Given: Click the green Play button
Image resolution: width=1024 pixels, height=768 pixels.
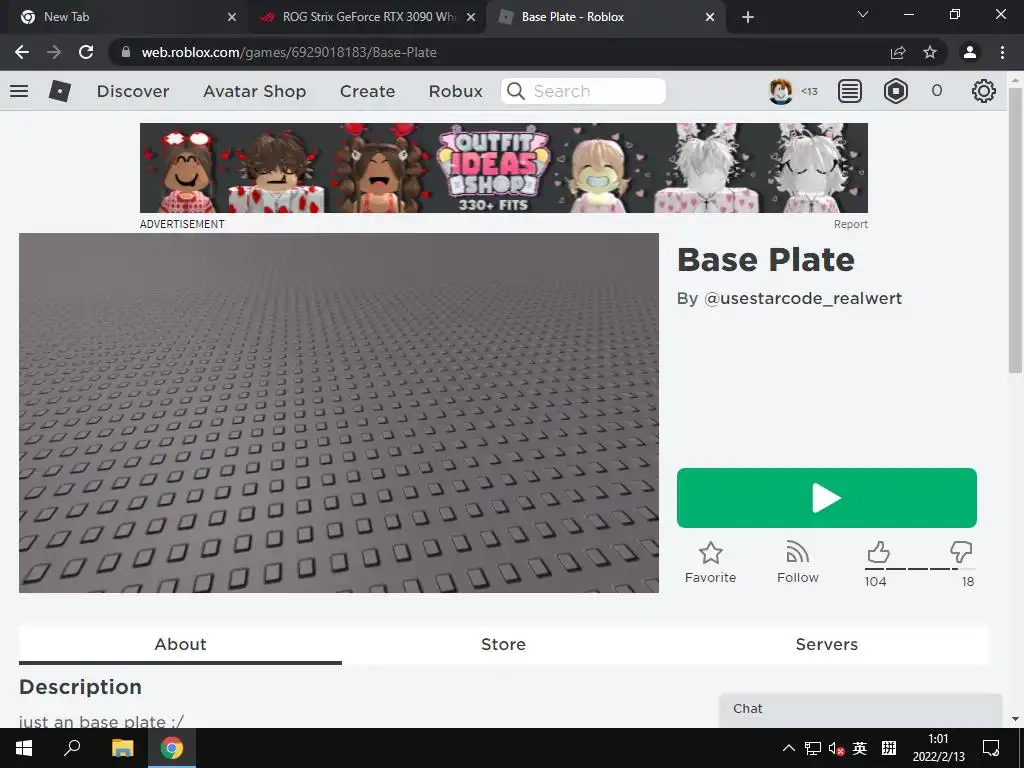Looking at the screenshot, I should click(827, 498).
